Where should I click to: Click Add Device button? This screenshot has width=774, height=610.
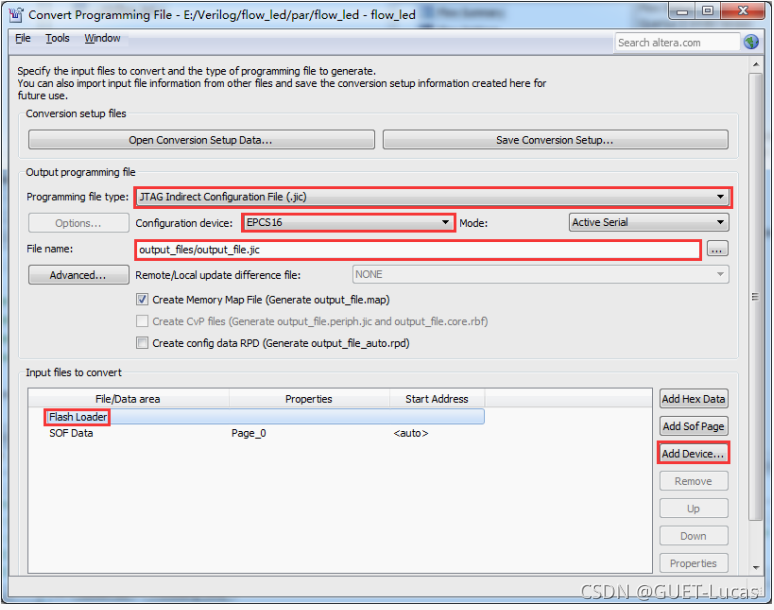(x=694, y=454)
